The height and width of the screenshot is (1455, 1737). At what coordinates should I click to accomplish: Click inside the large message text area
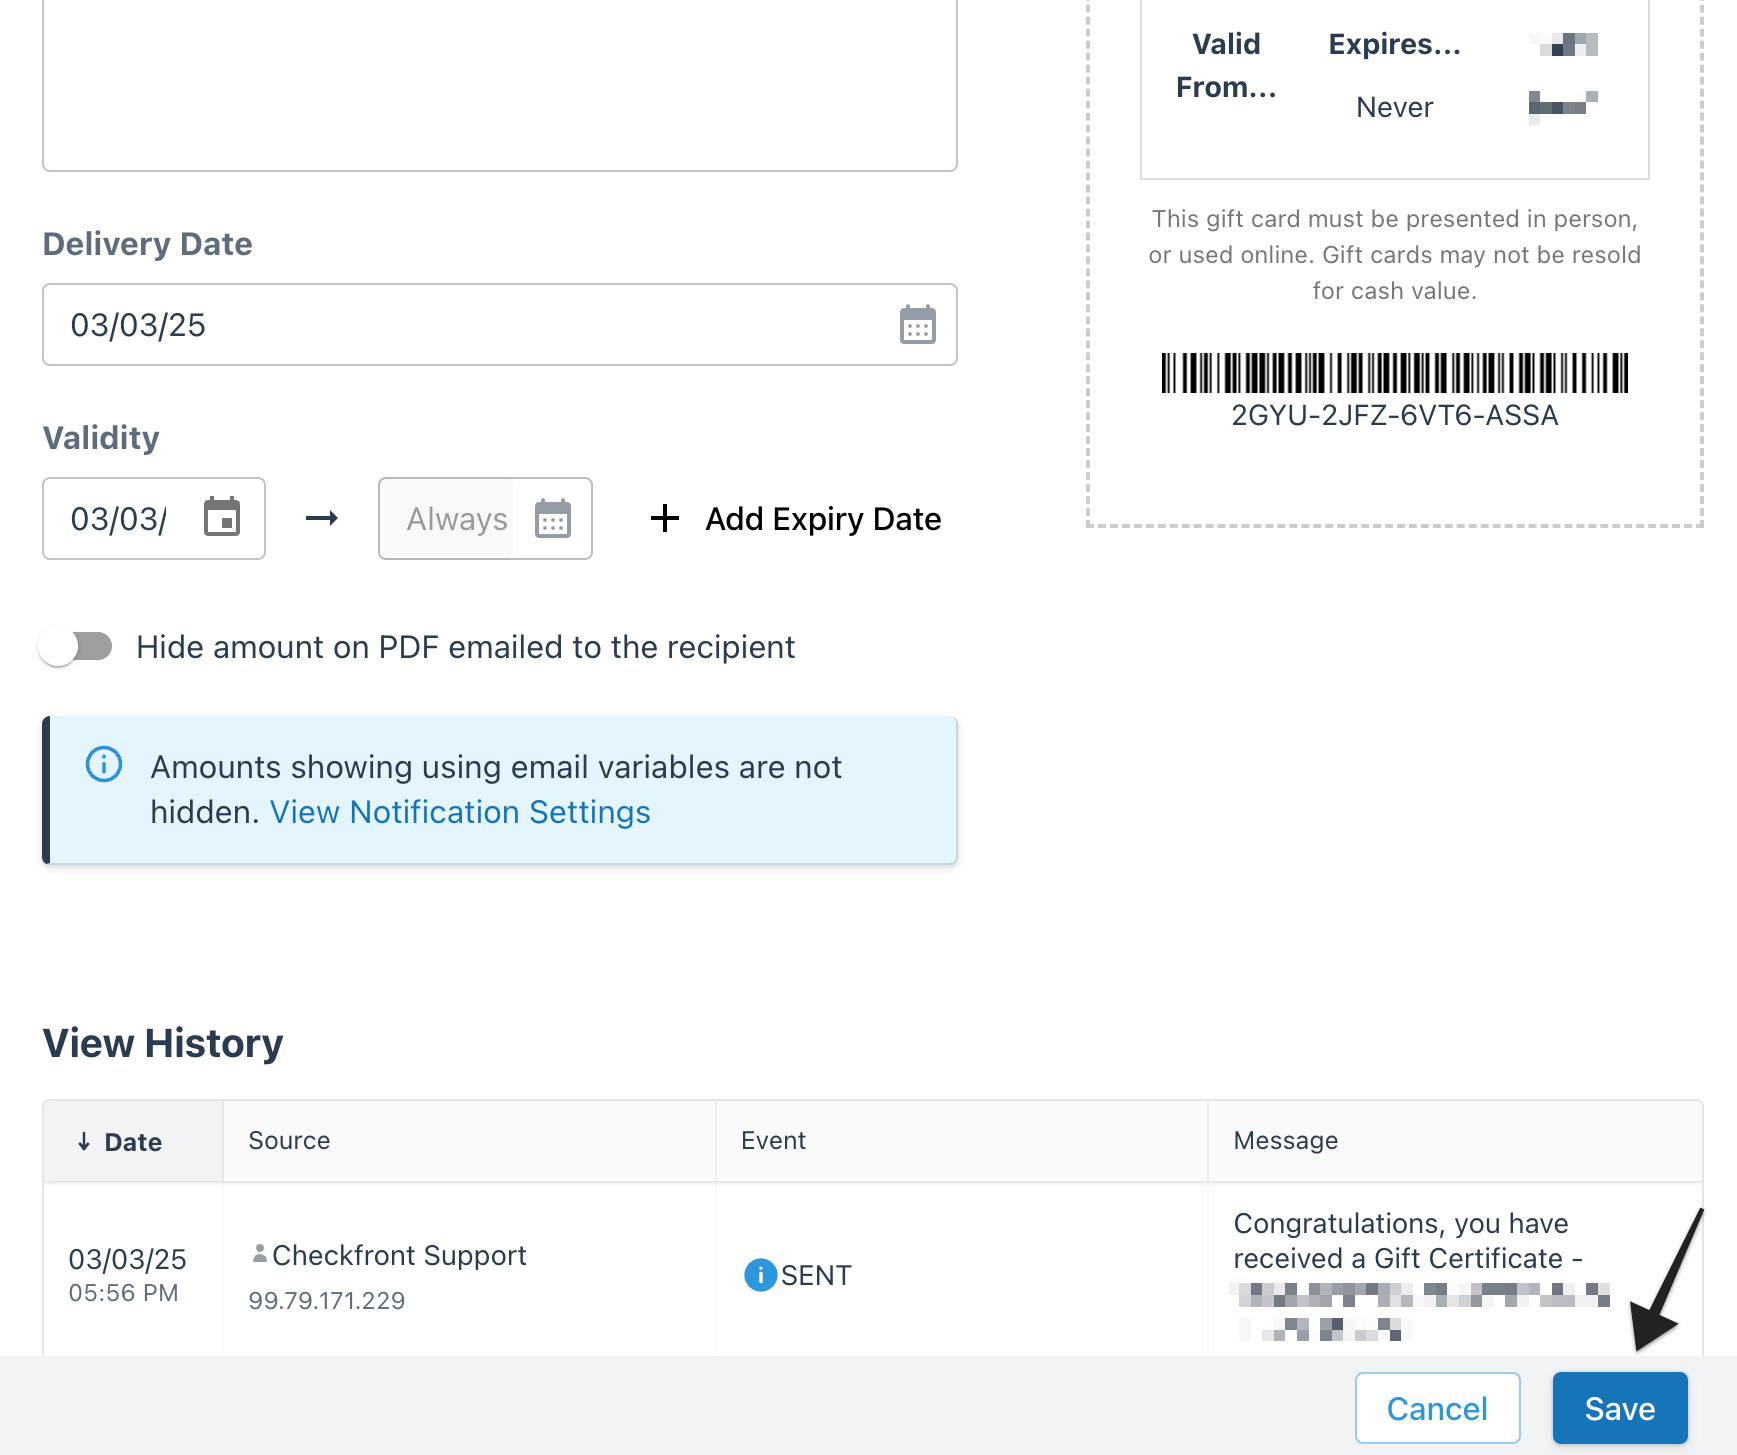click(x=500, y=85)
